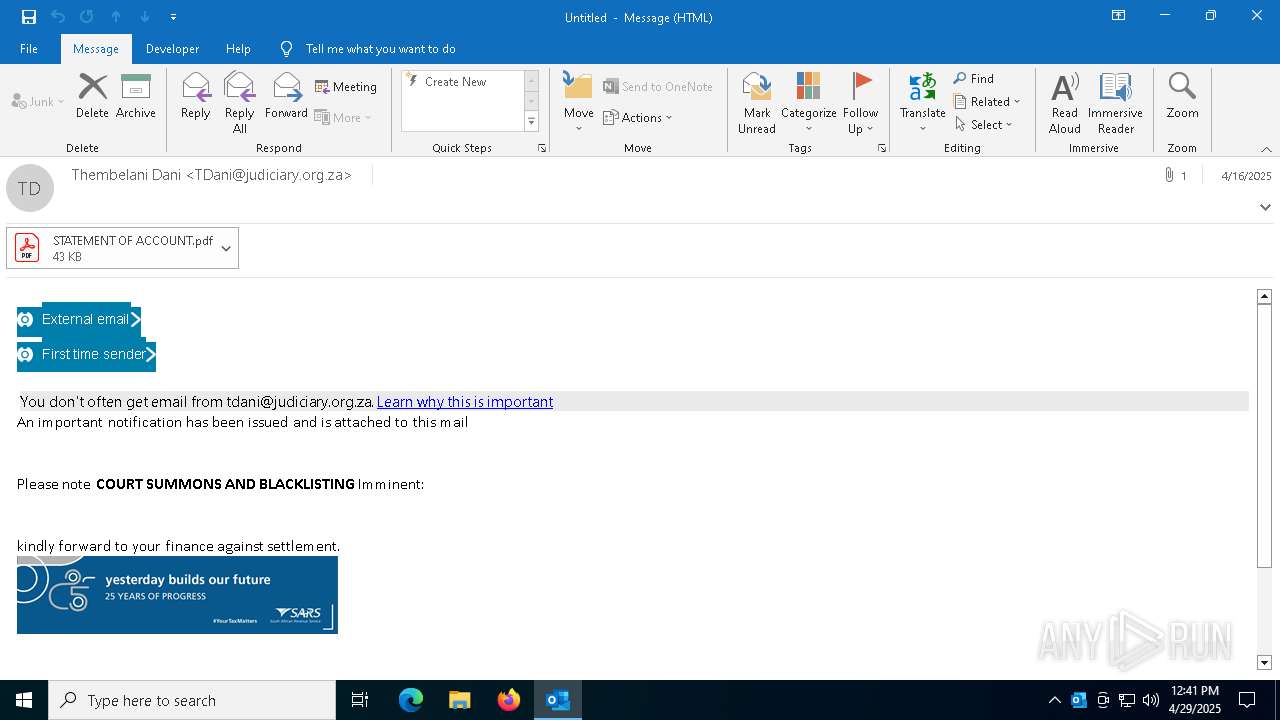Click the message scrollbar up arrow

pyautogui.click(x=1264, y=296)
